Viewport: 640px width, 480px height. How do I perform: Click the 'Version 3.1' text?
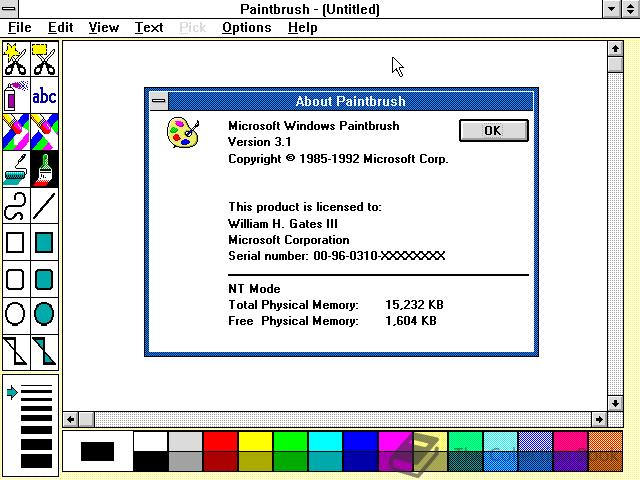coord(260,142)
